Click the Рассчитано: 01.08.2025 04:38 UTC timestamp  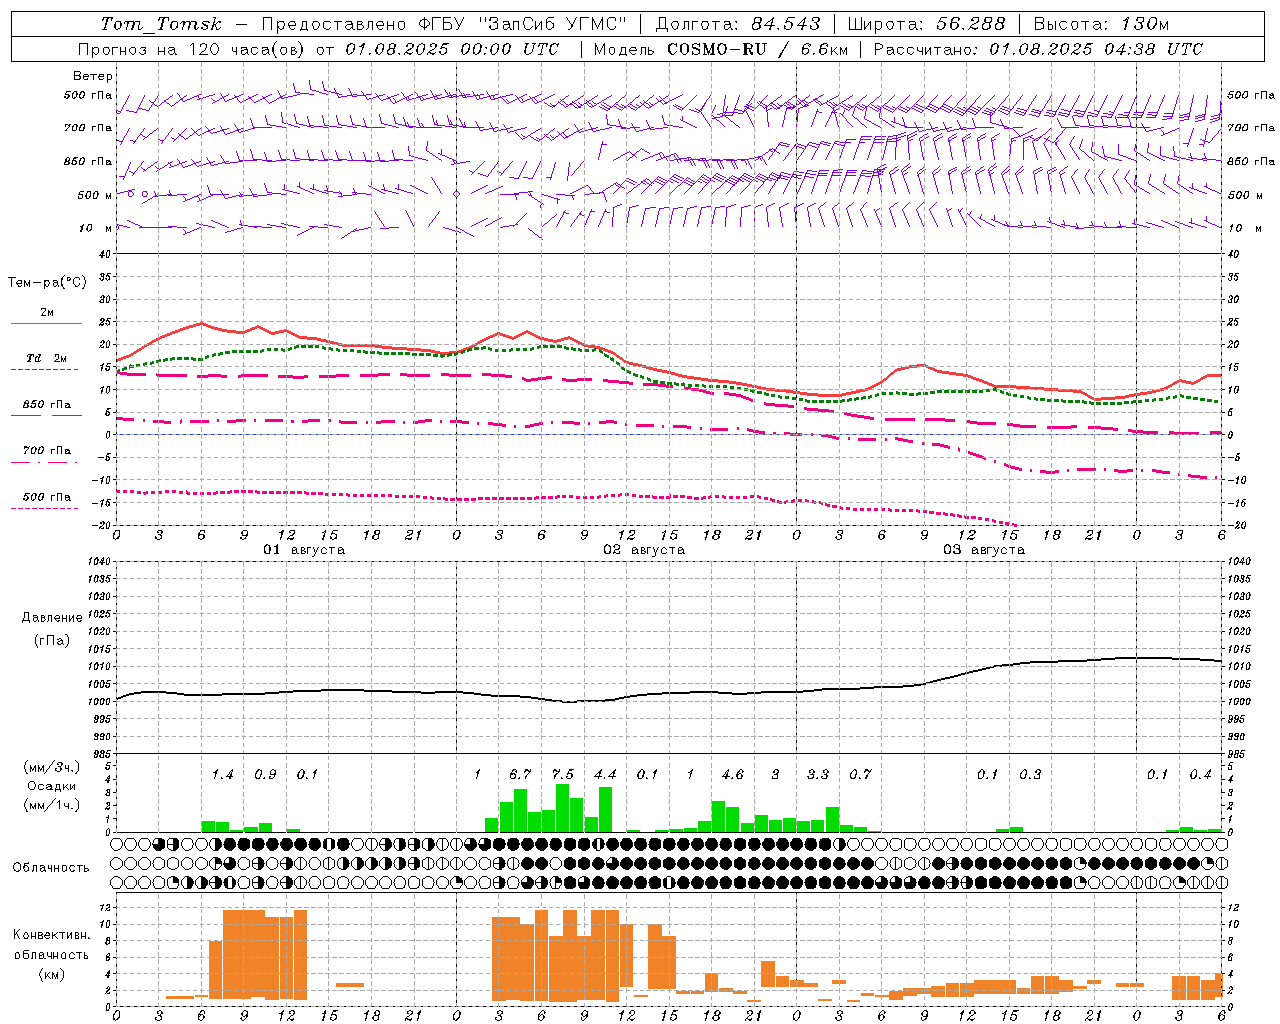tap(1038, 49)
